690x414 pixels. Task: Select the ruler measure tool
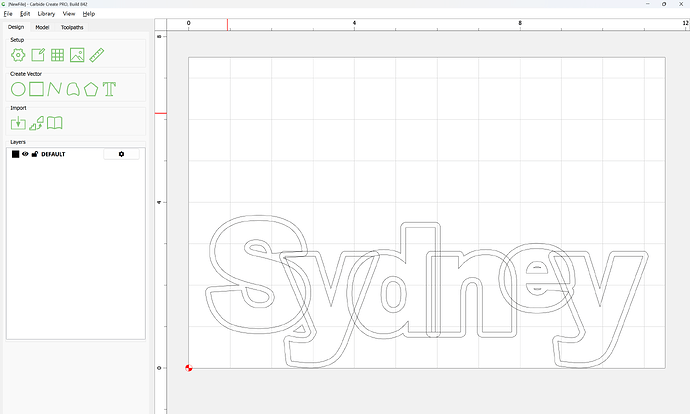pyautogui.click(x=97, y=55)
